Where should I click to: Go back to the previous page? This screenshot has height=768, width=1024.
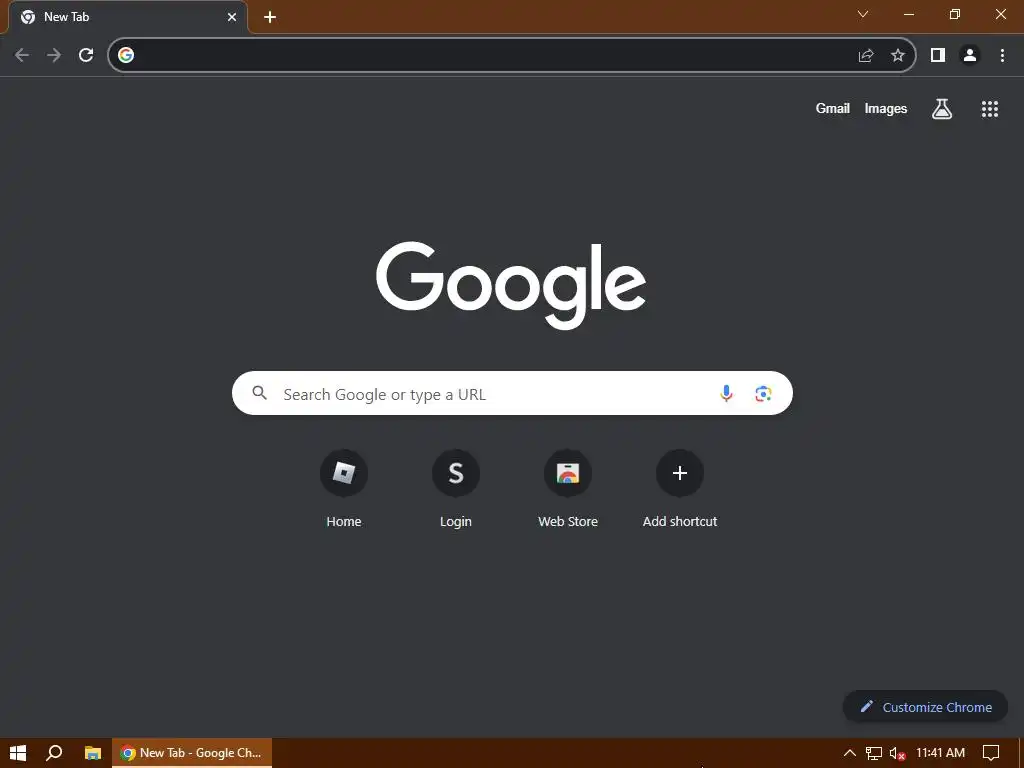coord(22,56)
